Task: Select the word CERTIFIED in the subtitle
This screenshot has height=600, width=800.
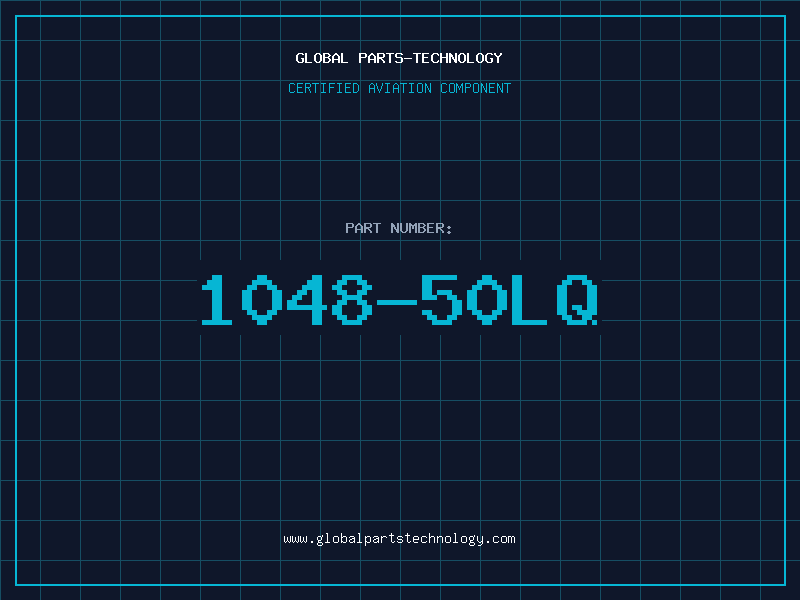Action: [323, 88]
